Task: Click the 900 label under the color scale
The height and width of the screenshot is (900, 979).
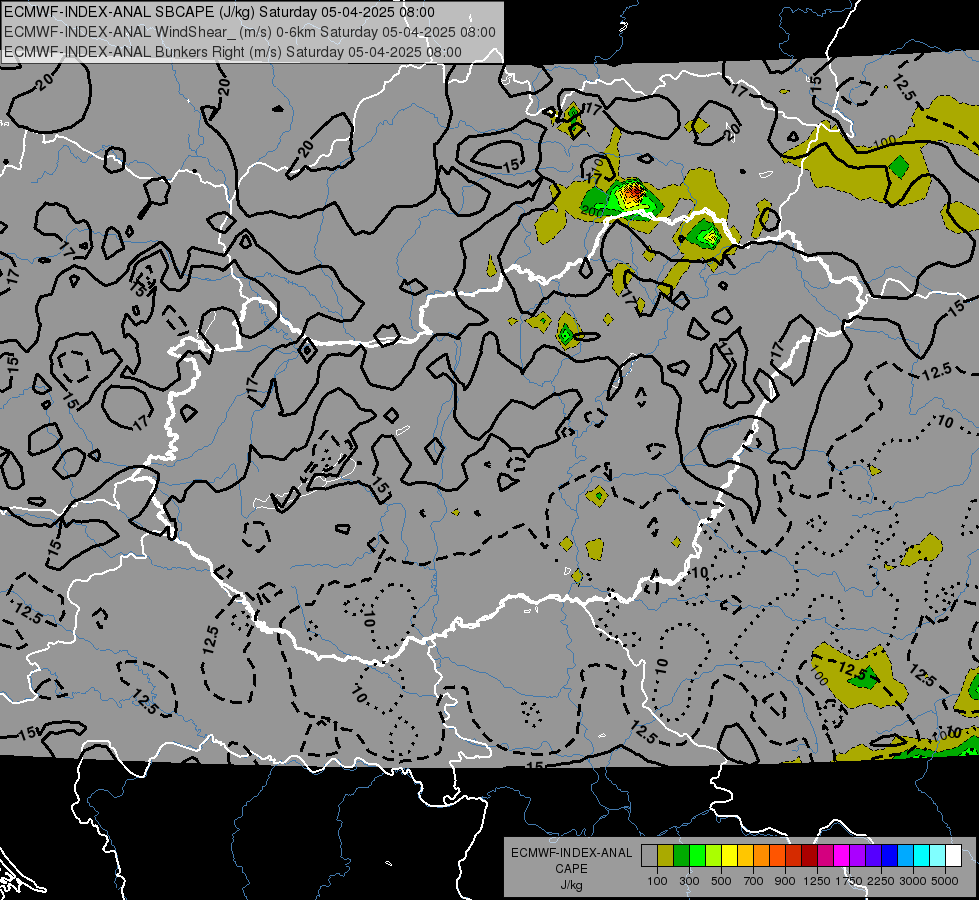Action: (785, 881)
